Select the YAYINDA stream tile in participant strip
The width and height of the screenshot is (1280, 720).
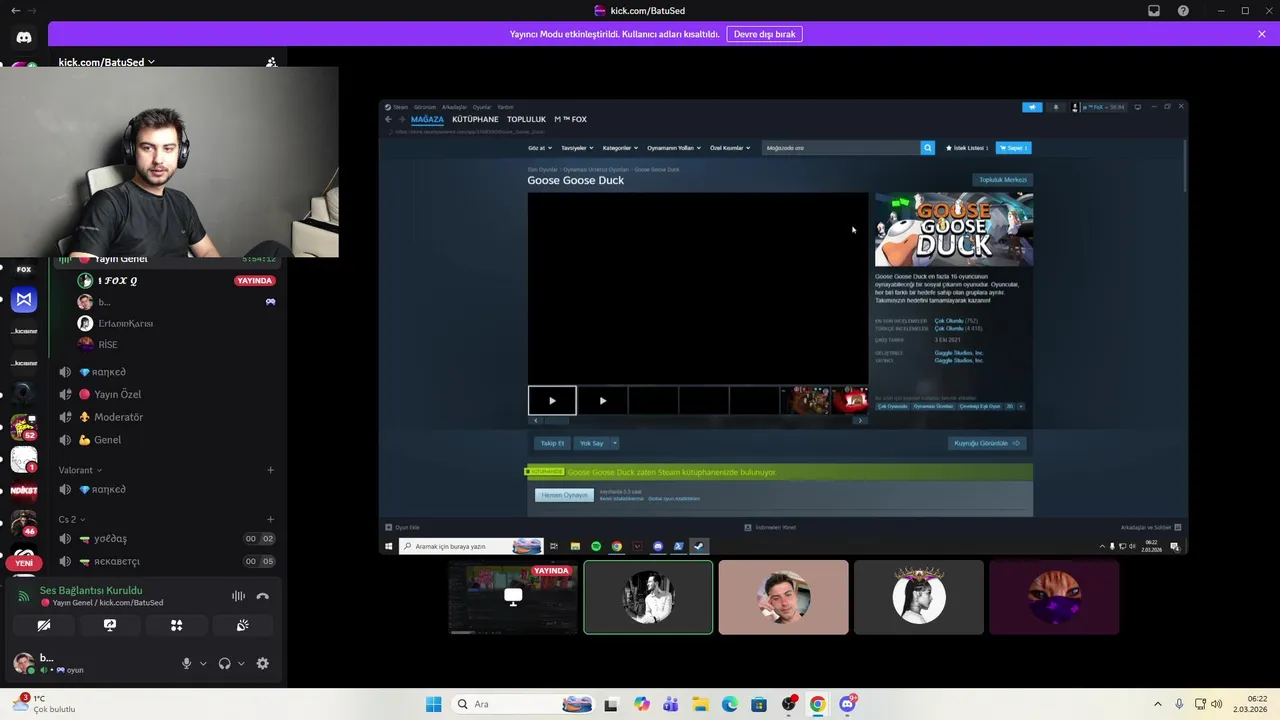point(513,597)
